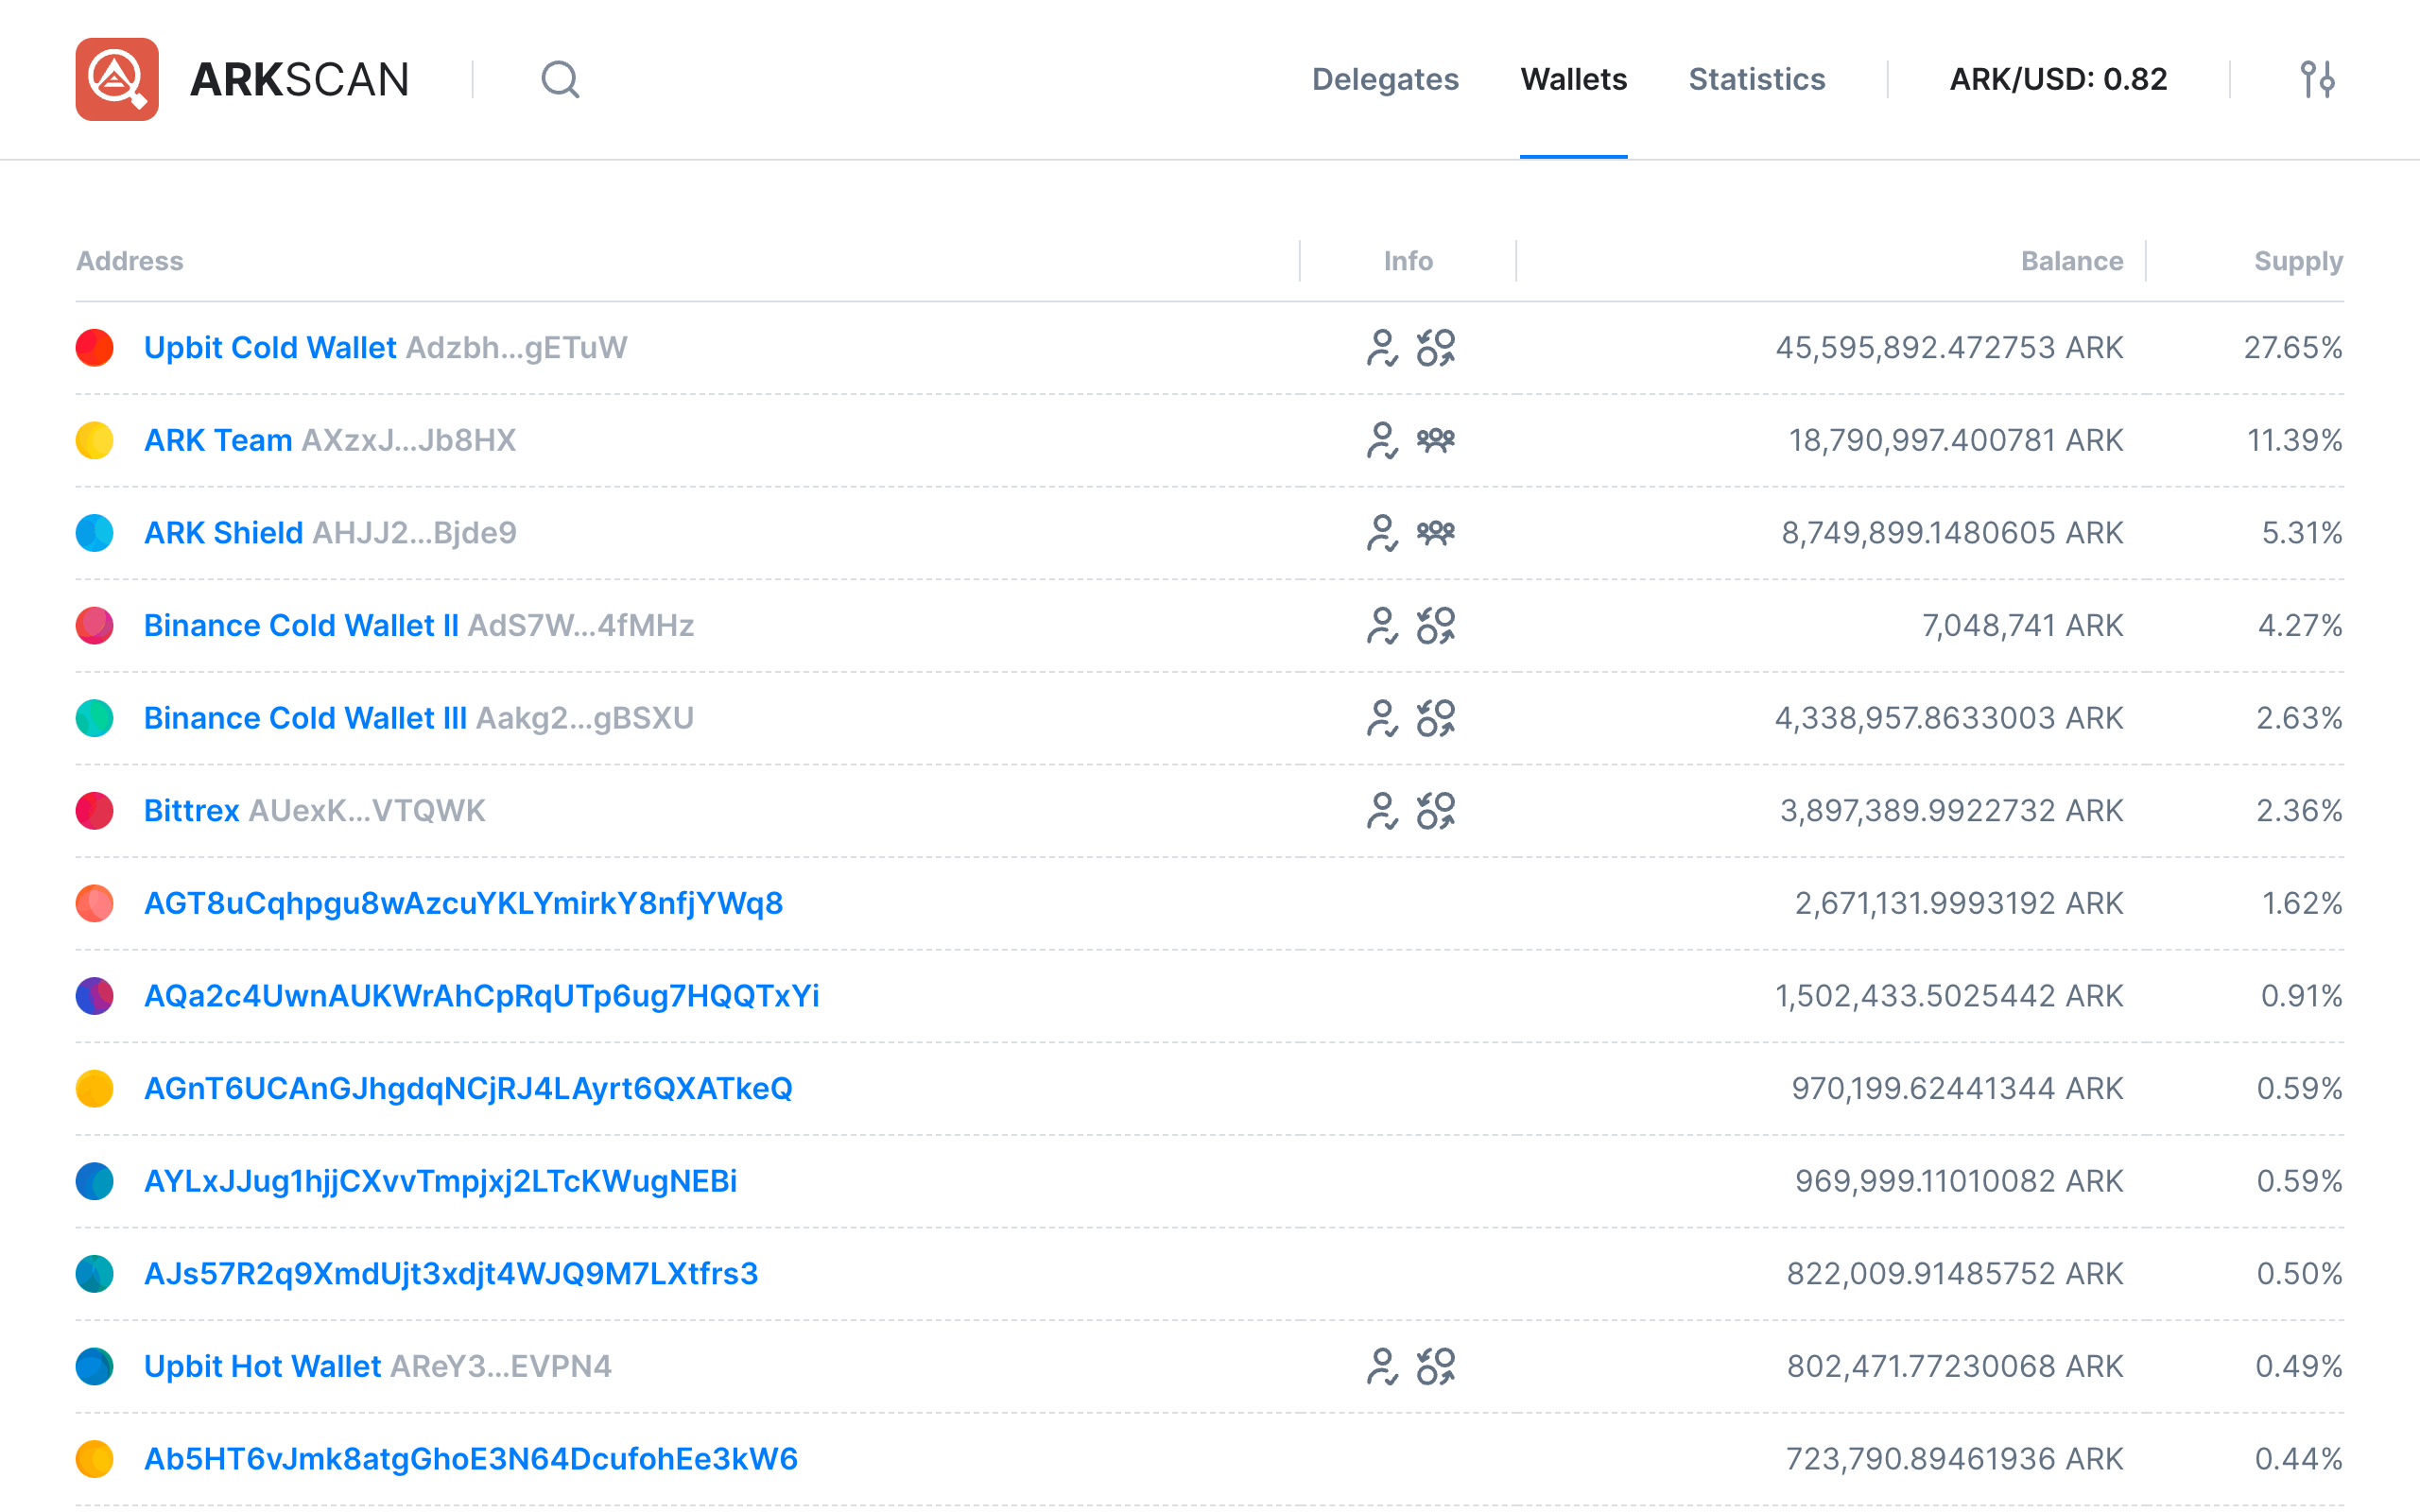2420x1512 pixels.
Task: Click the avatar beside AYLxJJug1hjj address
Action: 95,1181
